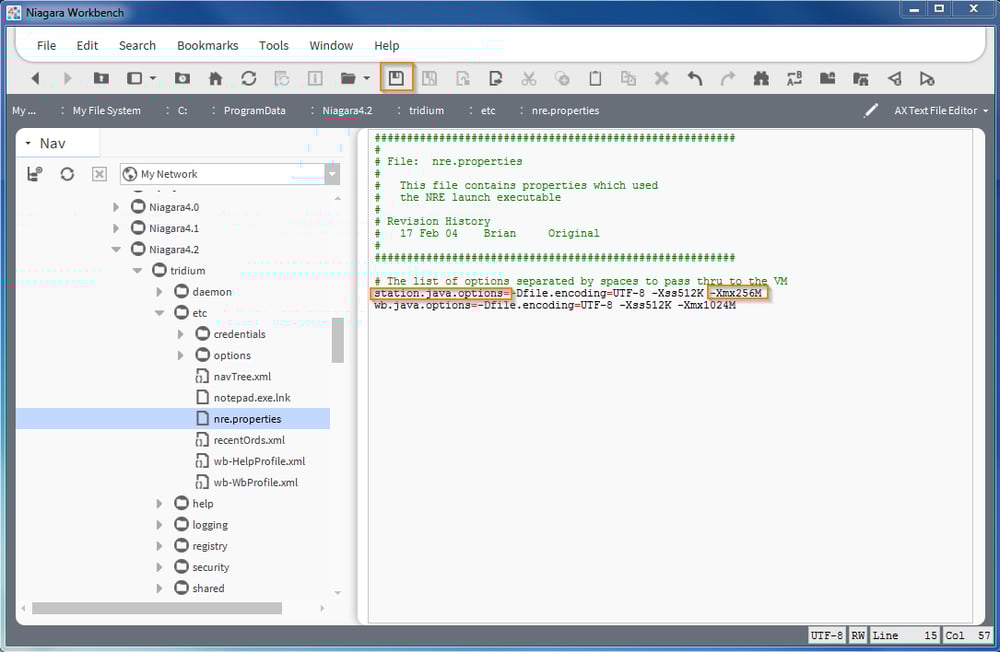Open the AX Text File Editor view selector

(x=936, y=110)
